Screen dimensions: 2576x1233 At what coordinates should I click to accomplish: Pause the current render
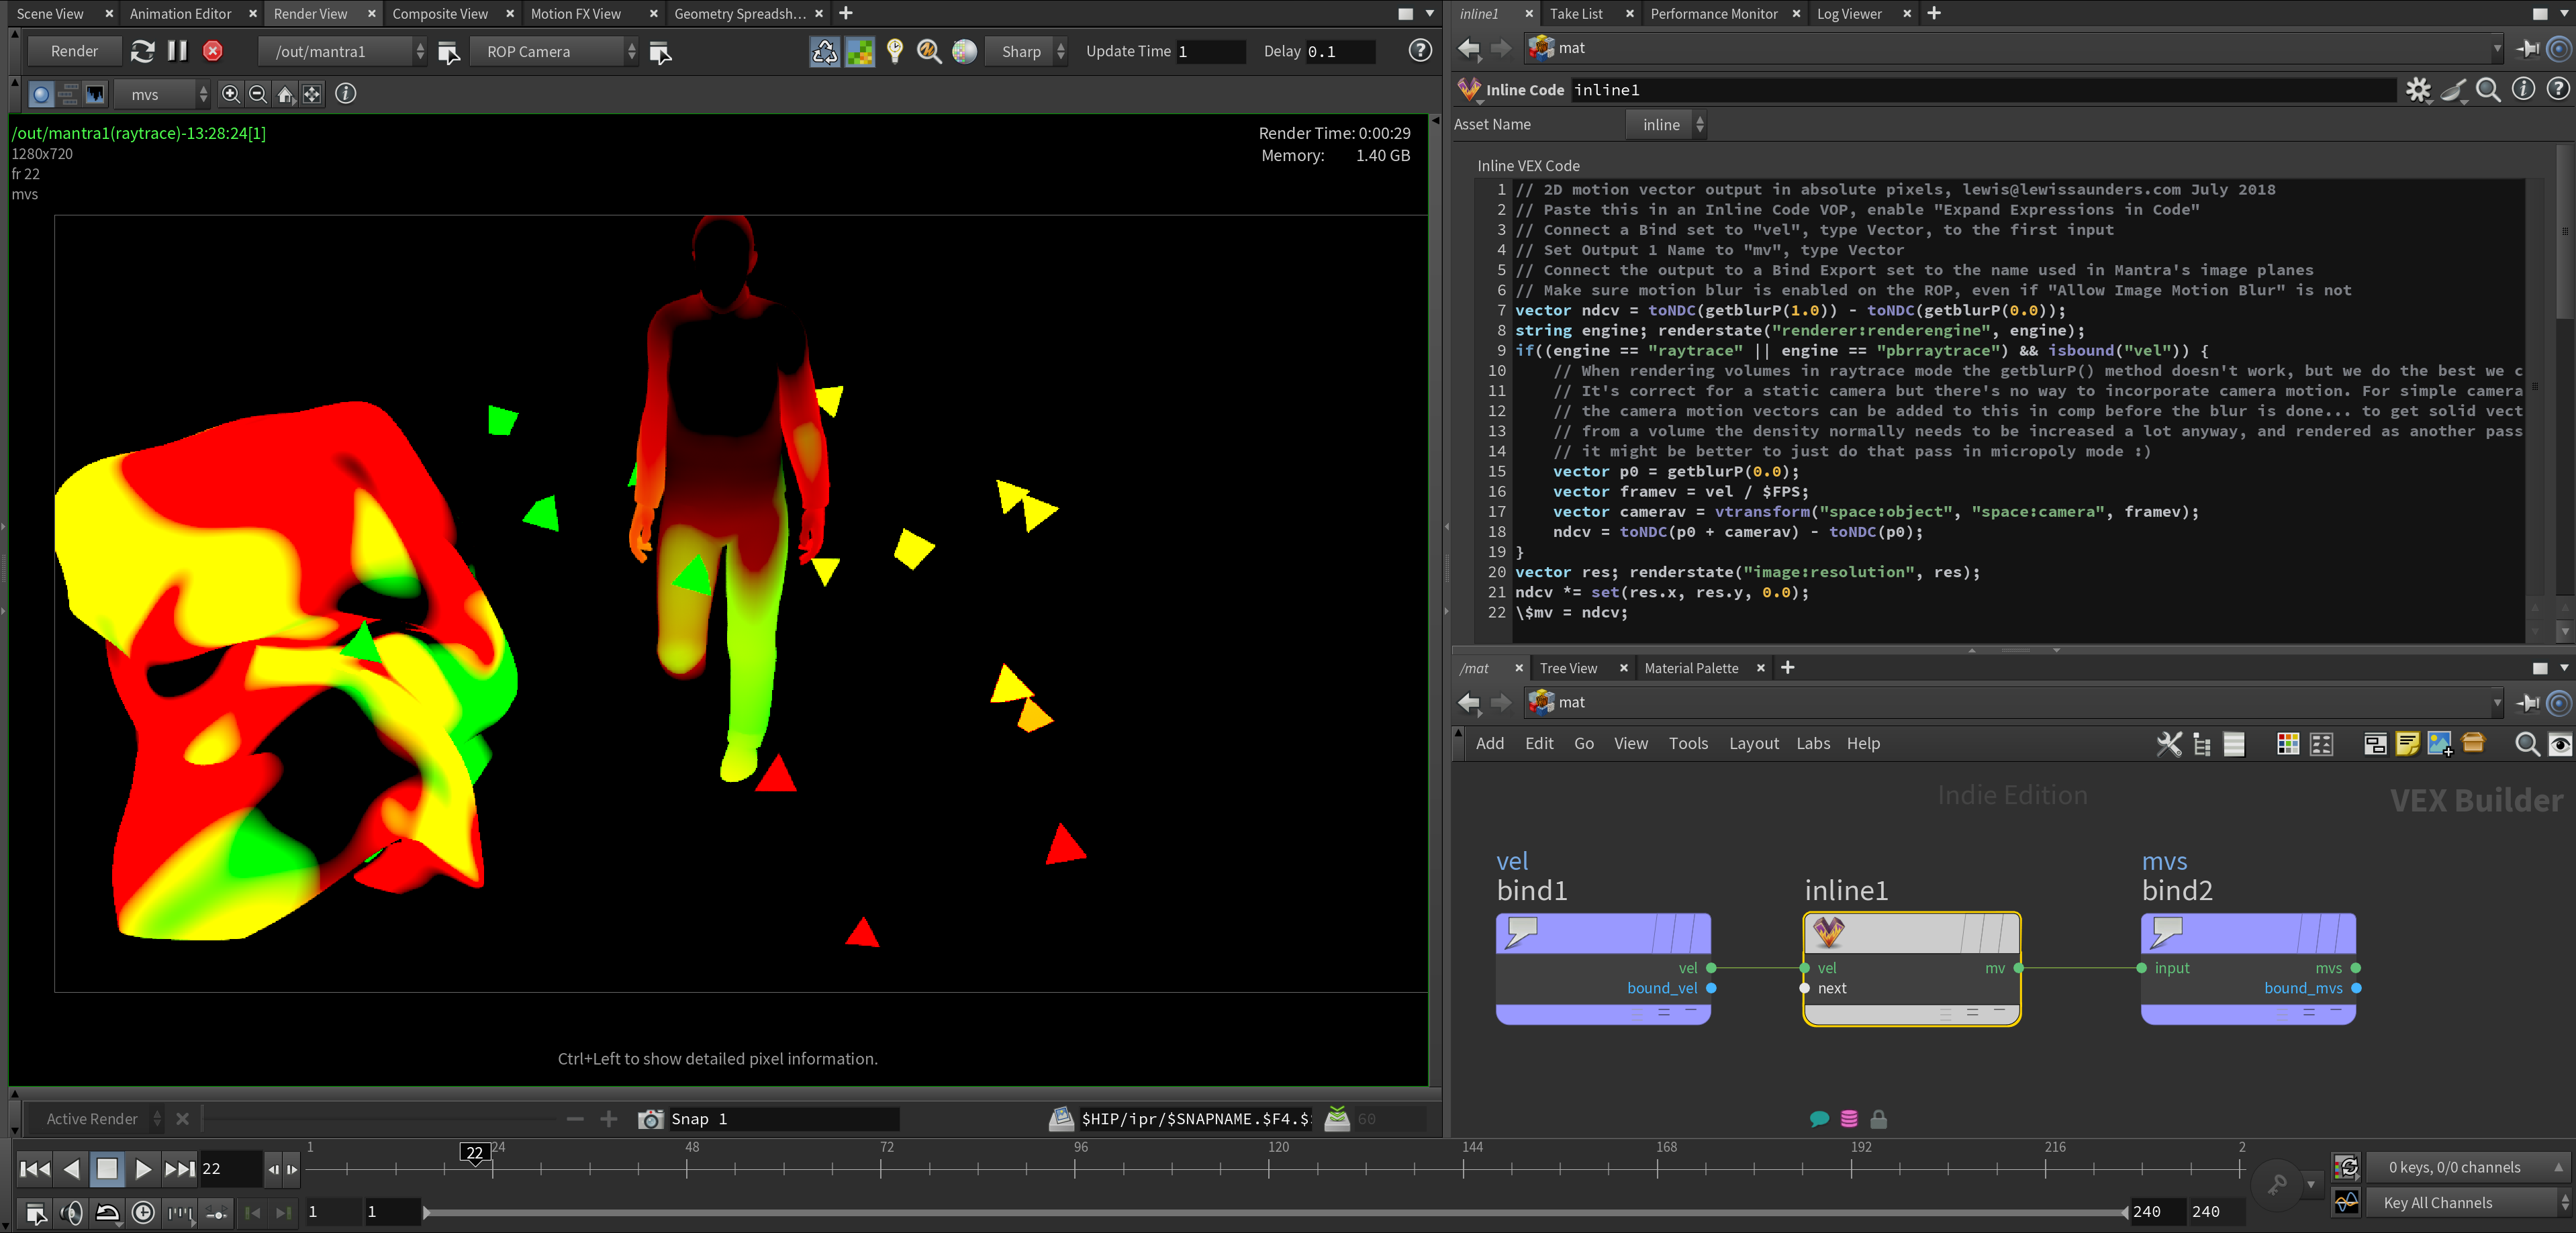(177, 51)
